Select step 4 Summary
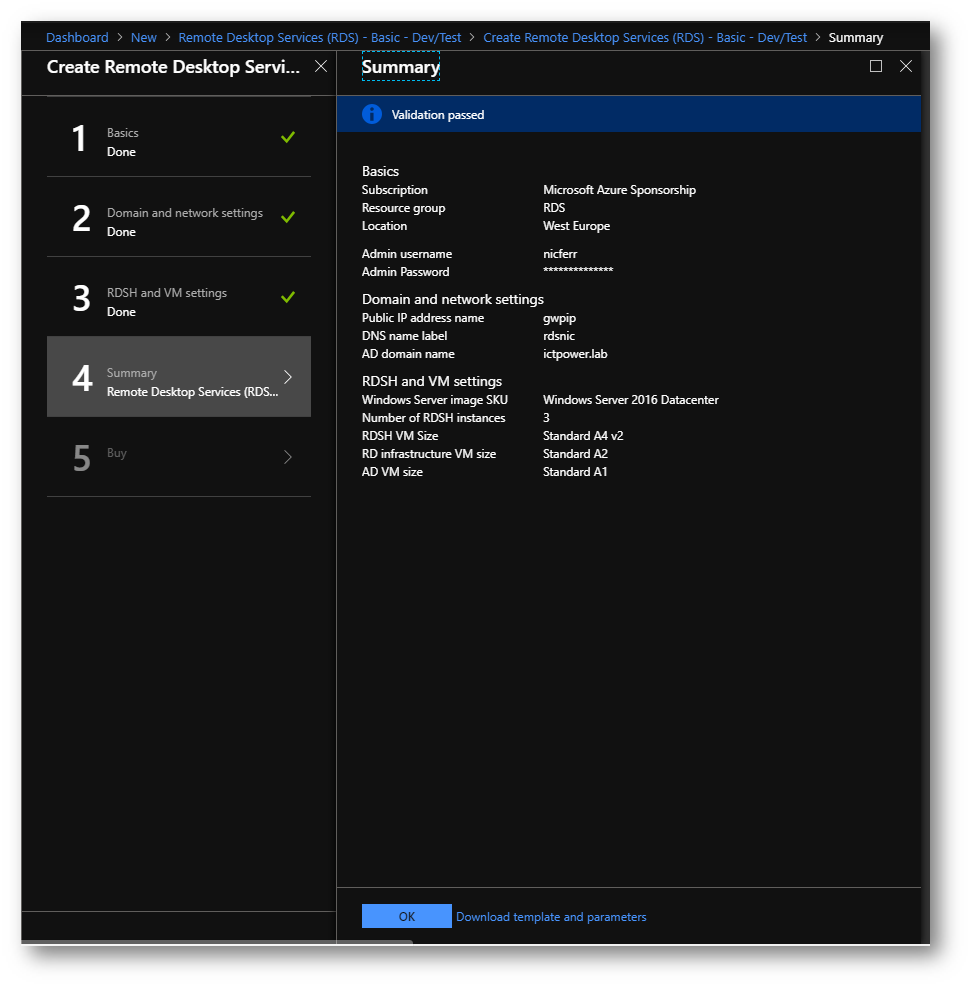This screenshot has height=988, width=972. (179, 377)
